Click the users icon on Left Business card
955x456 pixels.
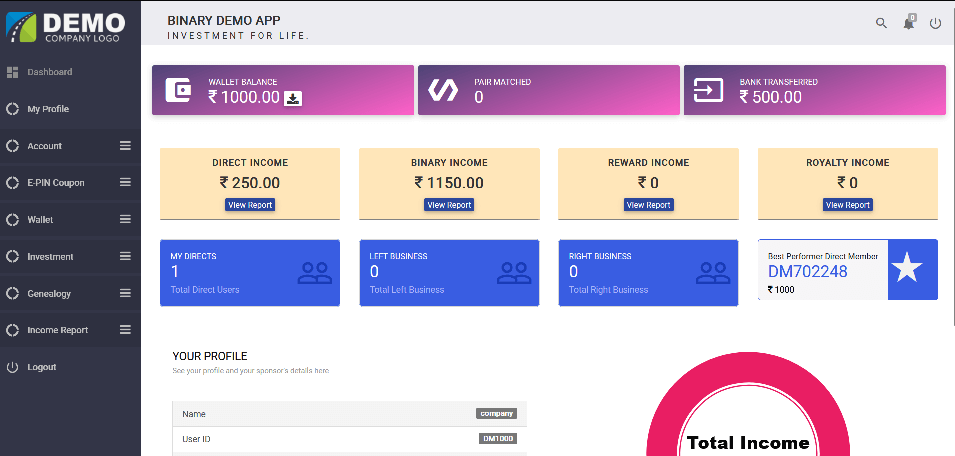tap(514, 273)
